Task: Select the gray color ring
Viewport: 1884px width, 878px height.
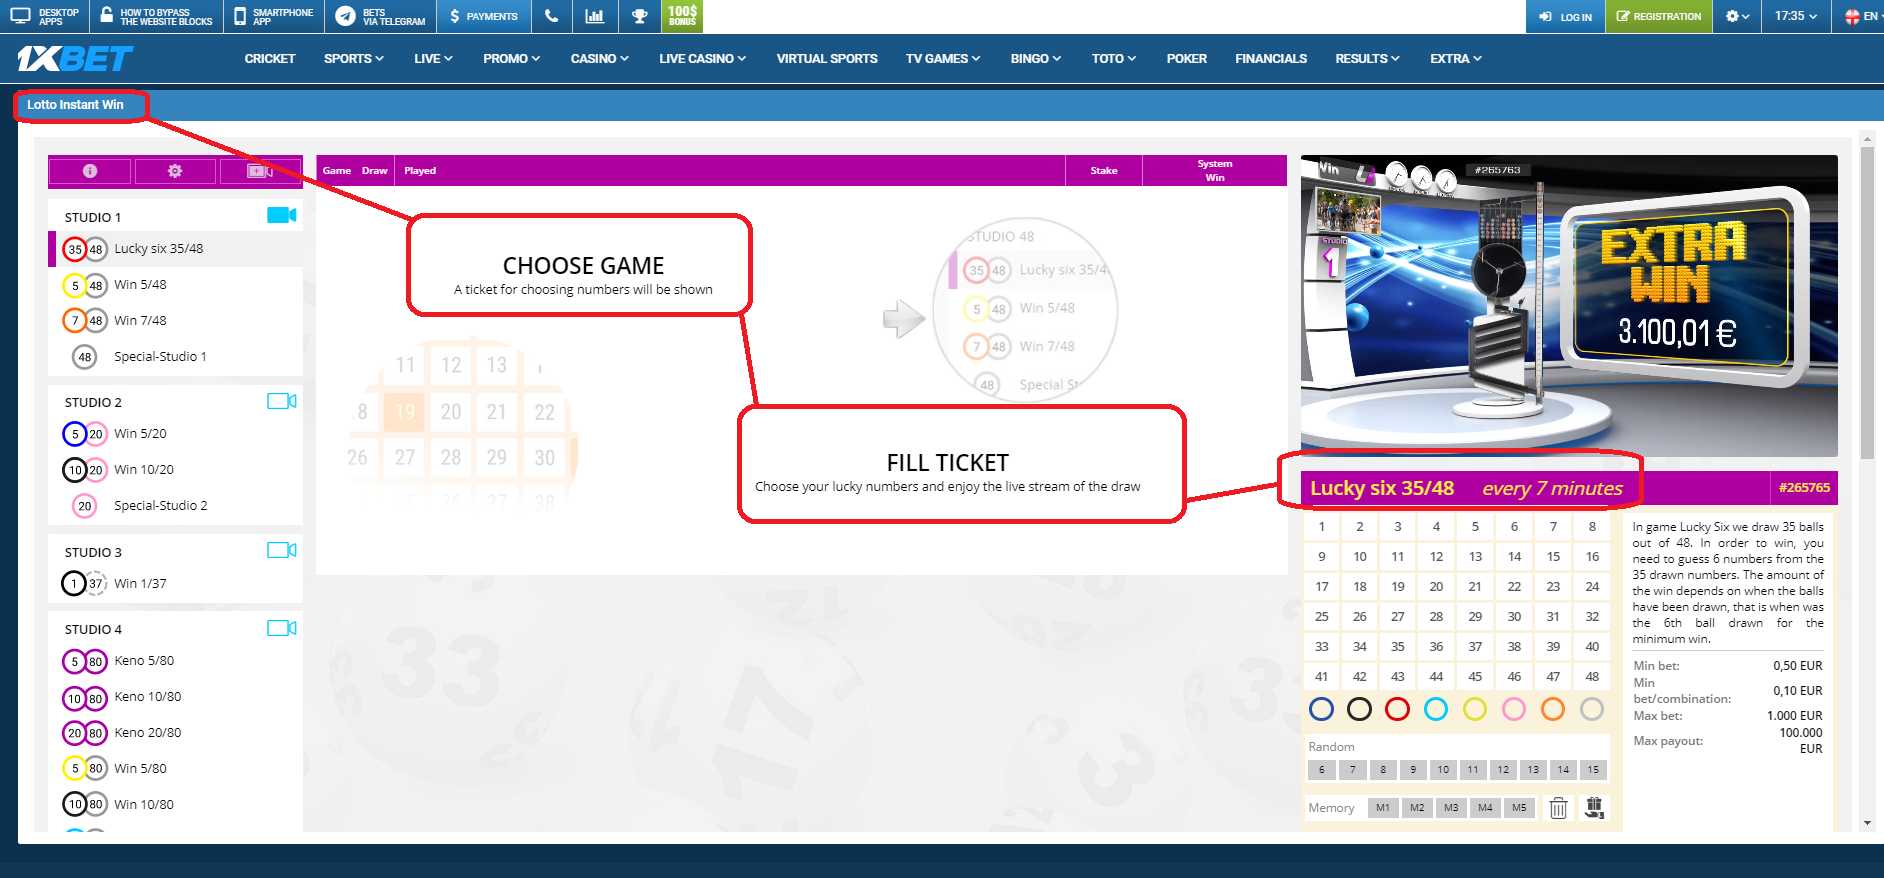Action: [1592, 709]
